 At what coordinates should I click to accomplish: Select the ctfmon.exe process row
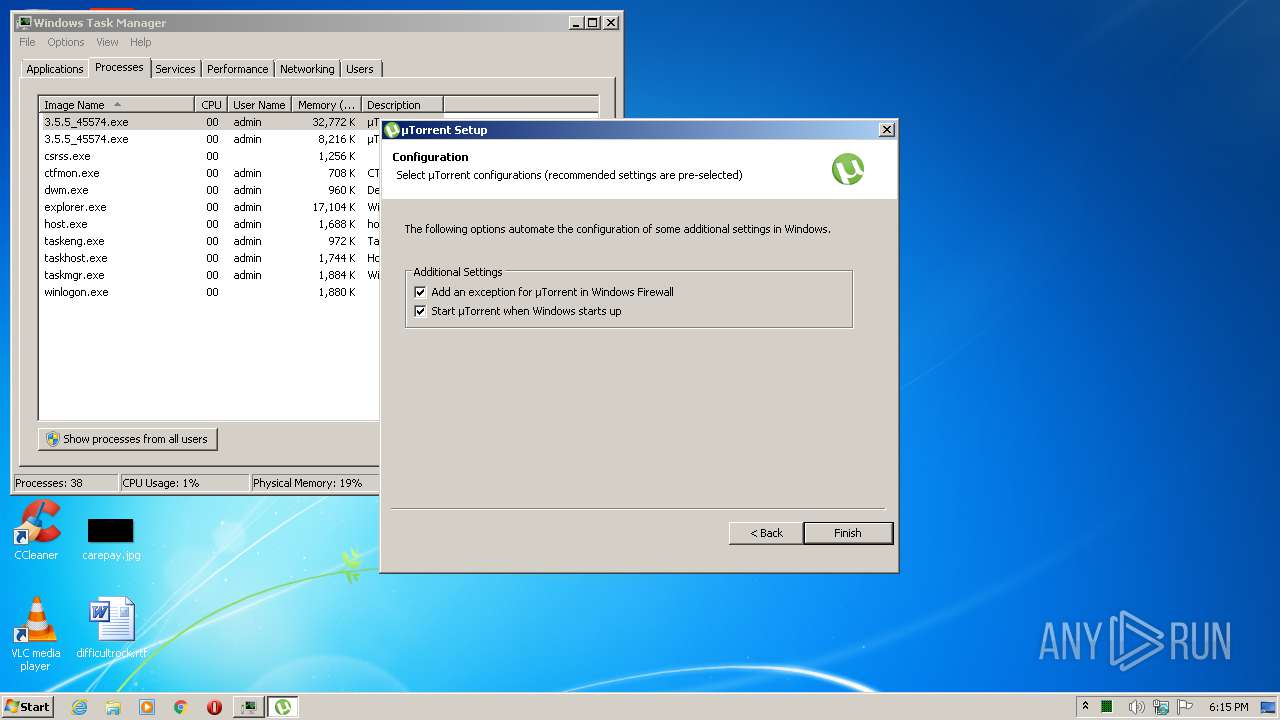pyautogui.click(x=210, y=173)
